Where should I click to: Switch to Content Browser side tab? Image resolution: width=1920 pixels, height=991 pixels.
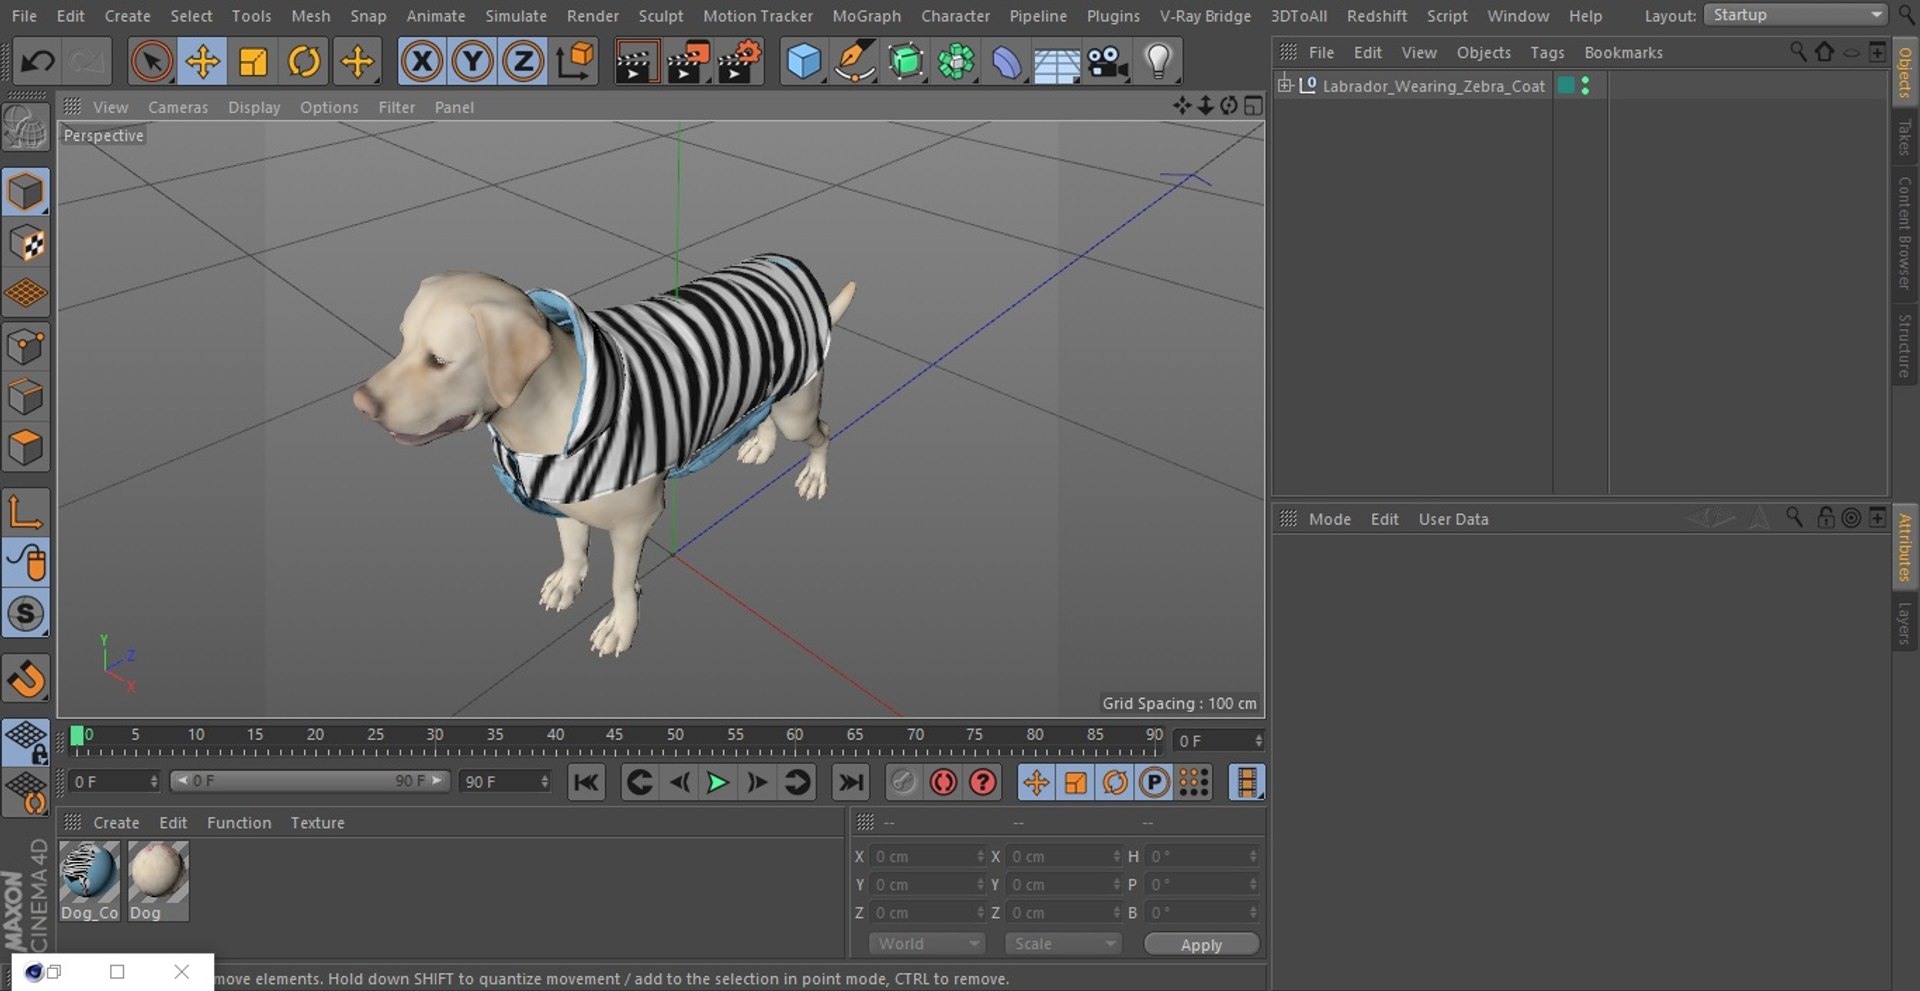(x=1905, y=234)
